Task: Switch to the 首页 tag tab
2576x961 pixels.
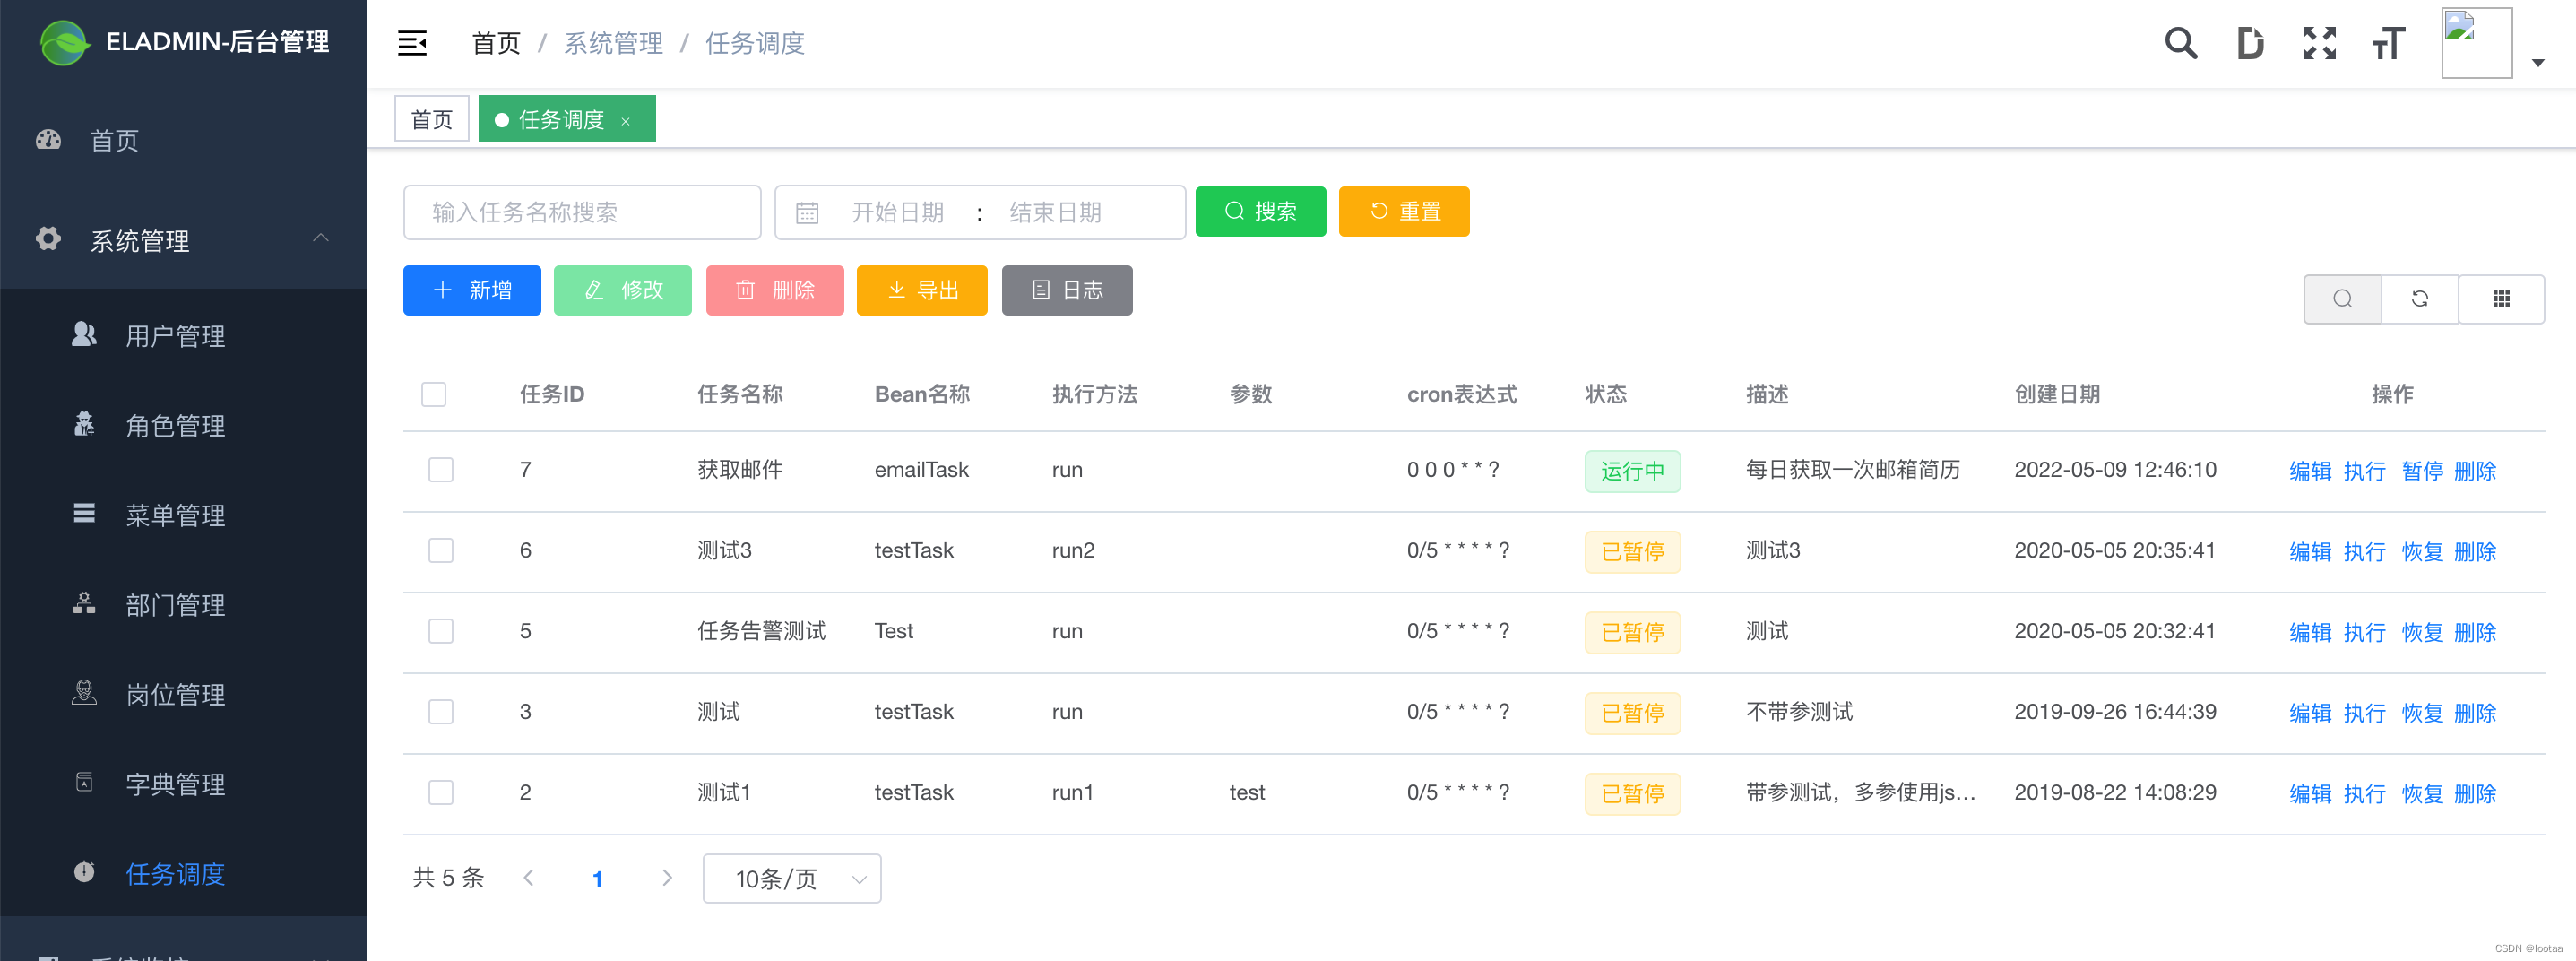Action: [x=432, y=119]
